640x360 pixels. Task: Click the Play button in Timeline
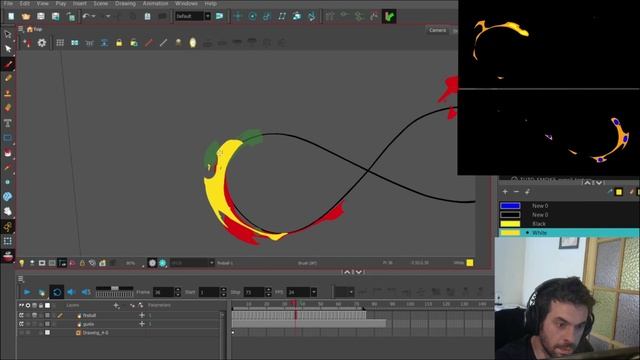pos(27,292)
